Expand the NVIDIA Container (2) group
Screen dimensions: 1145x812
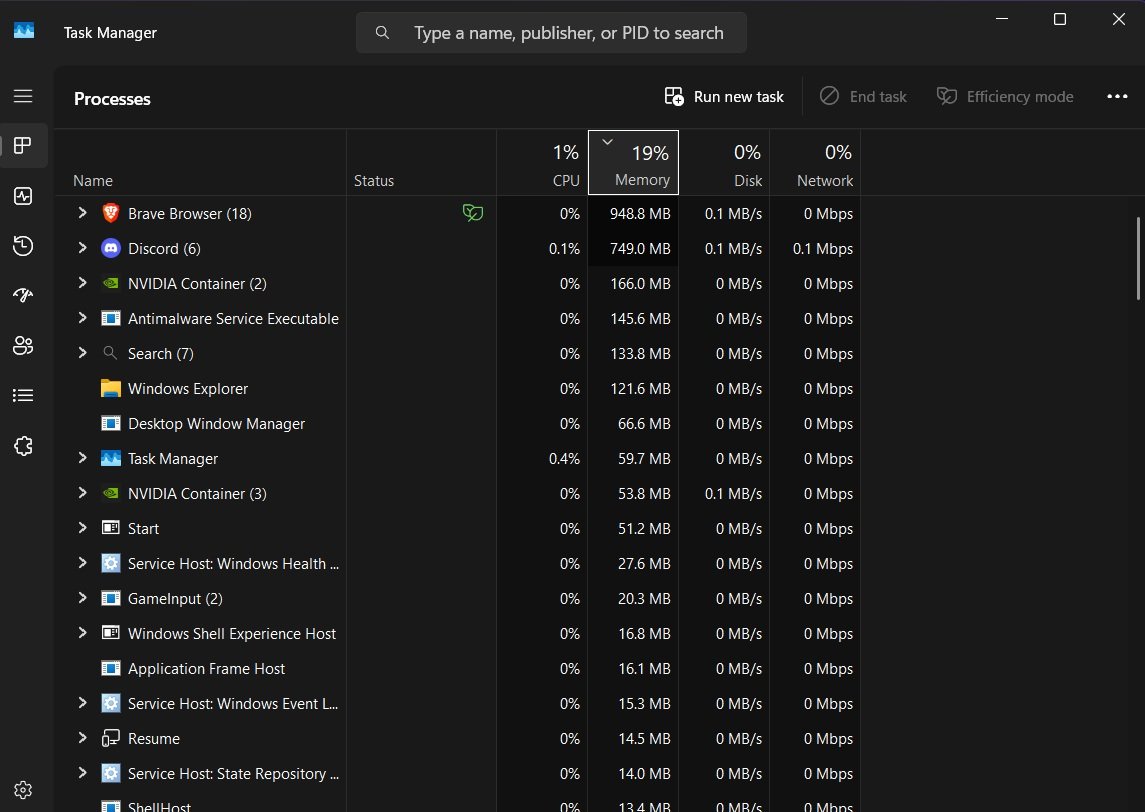(83, 283)
